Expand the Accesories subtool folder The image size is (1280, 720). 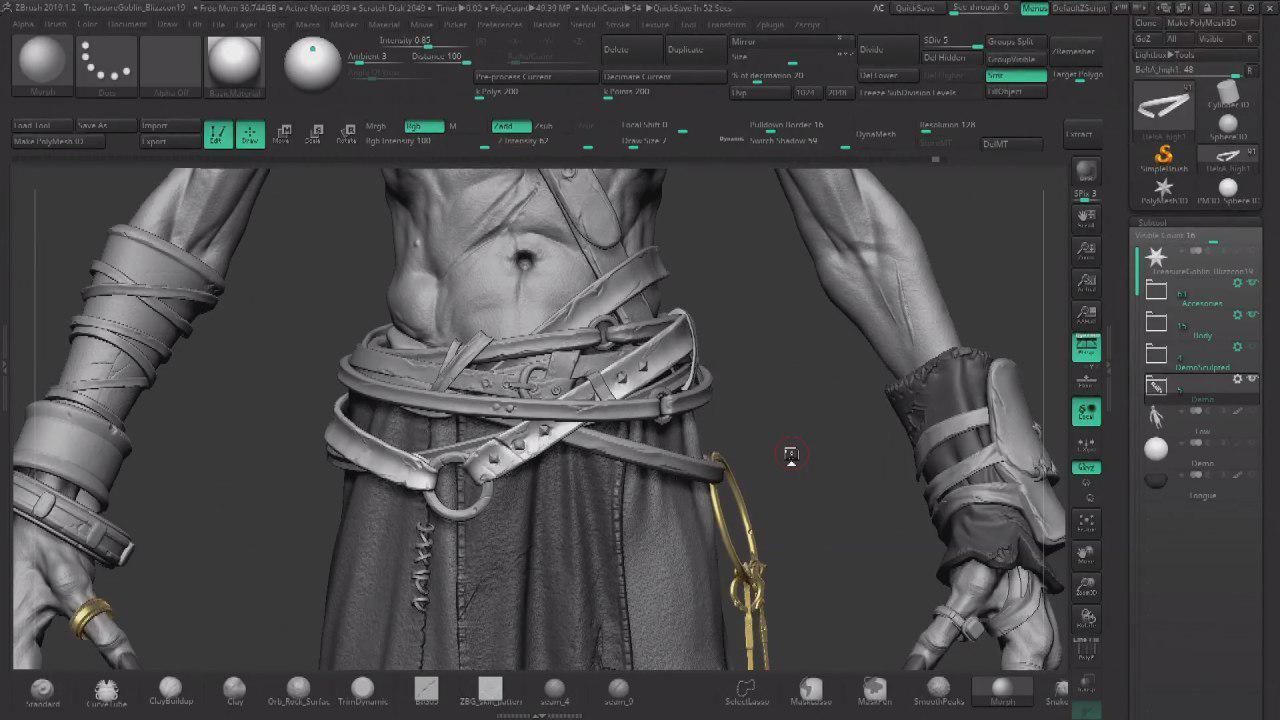(x=1157, y=291)
